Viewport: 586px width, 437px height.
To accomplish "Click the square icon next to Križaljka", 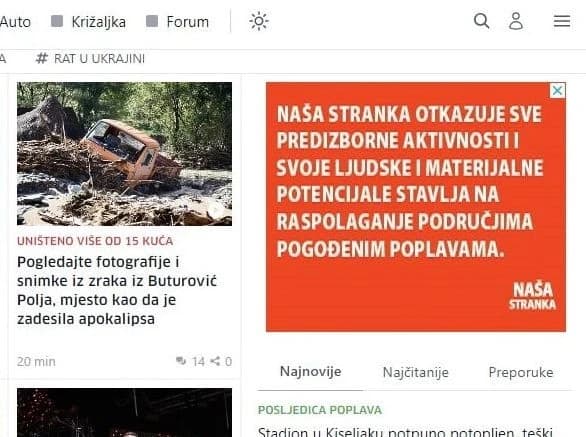I will [x=57, y=21].
